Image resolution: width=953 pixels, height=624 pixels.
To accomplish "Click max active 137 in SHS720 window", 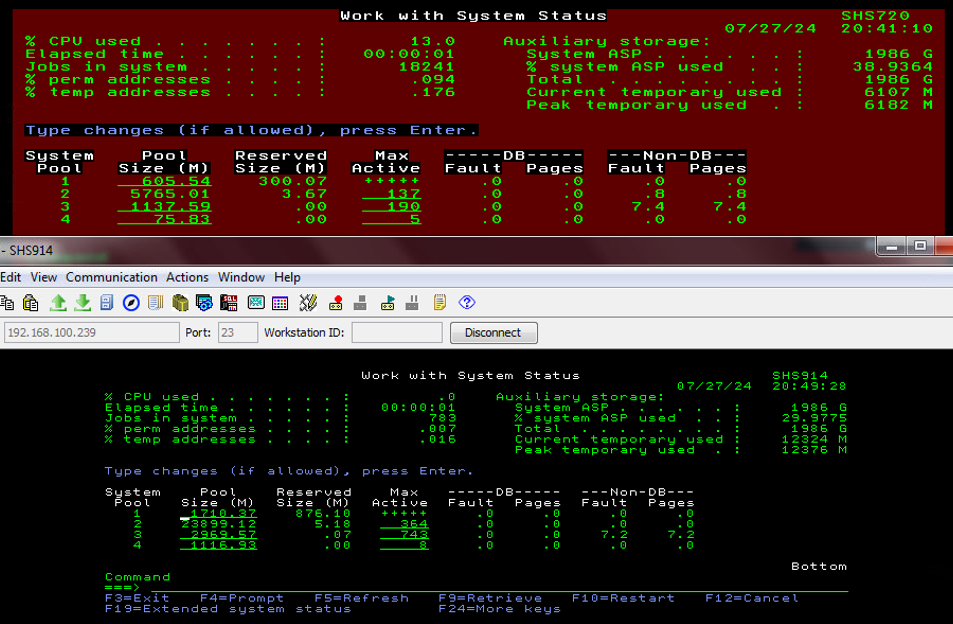I will pos(391,194).
